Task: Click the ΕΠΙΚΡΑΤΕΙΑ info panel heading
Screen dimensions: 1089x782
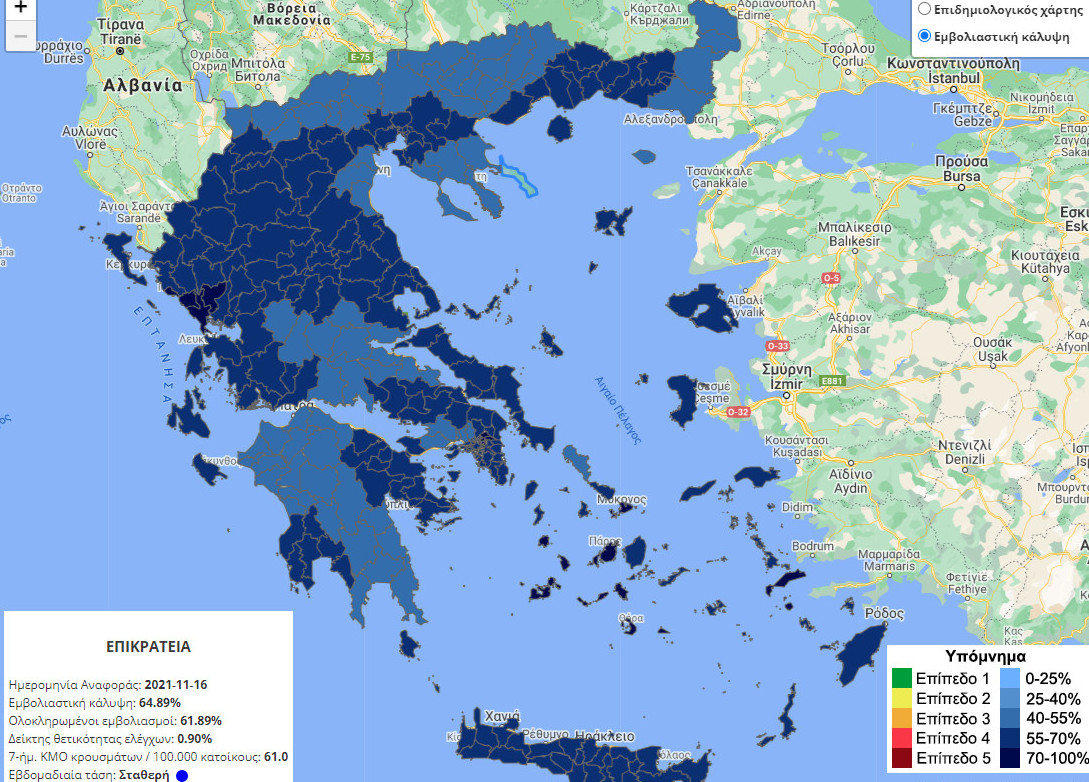Action: [148, 646]
